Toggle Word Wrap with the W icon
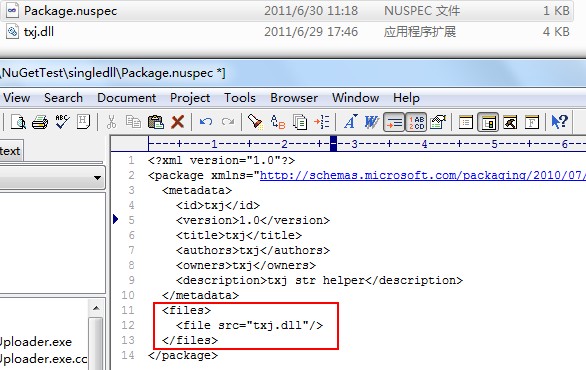Viewport: 586px width, 370px height. [x=371, y=122]
